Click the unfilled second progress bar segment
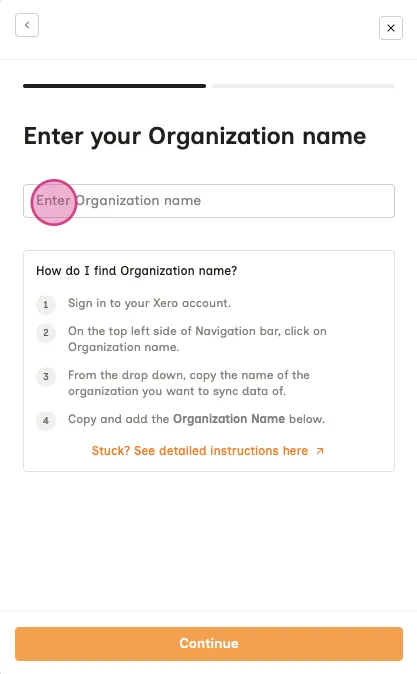This screenshot has width=417, height=674. click(x=303, y=86)
